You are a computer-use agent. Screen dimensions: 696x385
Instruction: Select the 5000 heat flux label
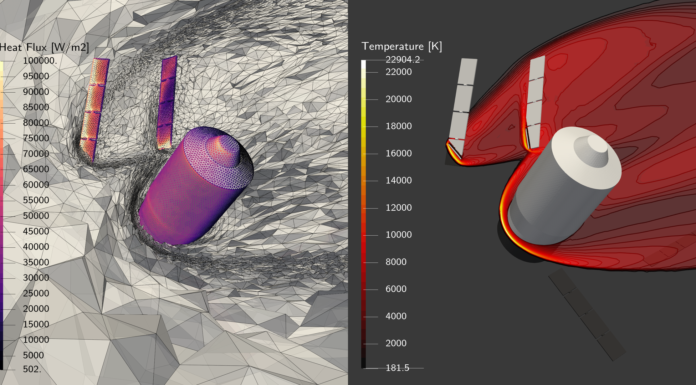point(33,355)
